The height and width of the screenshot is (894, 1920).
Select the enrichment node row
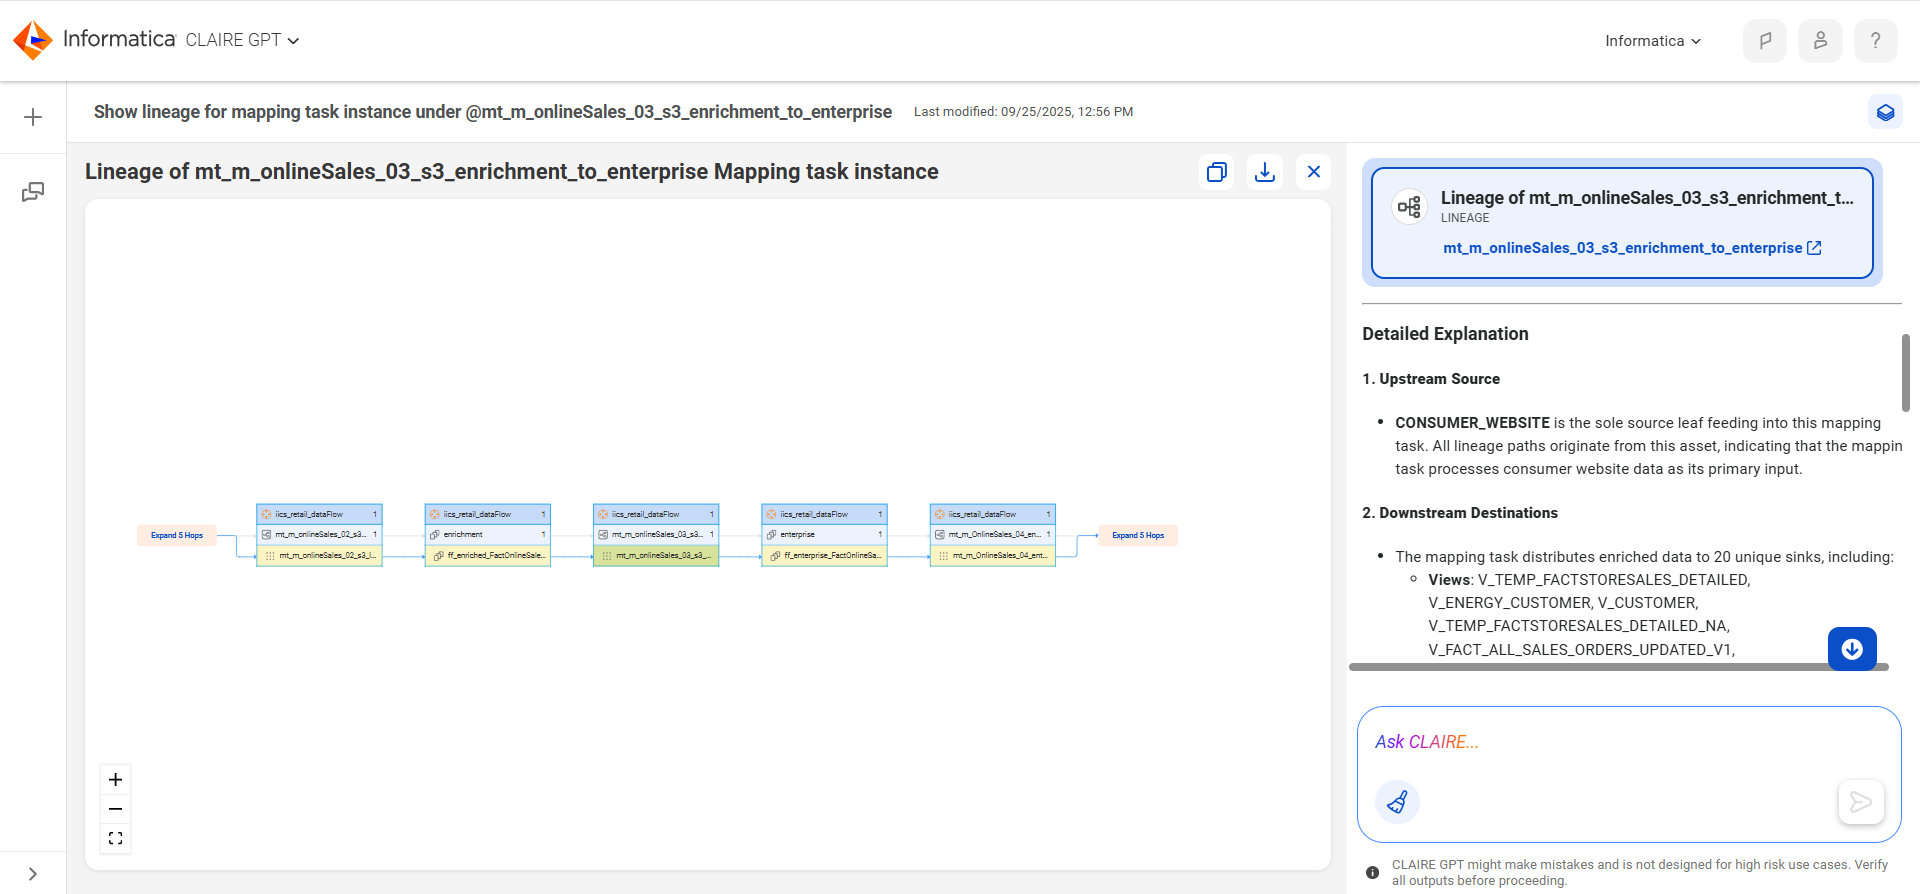(488, 535)
